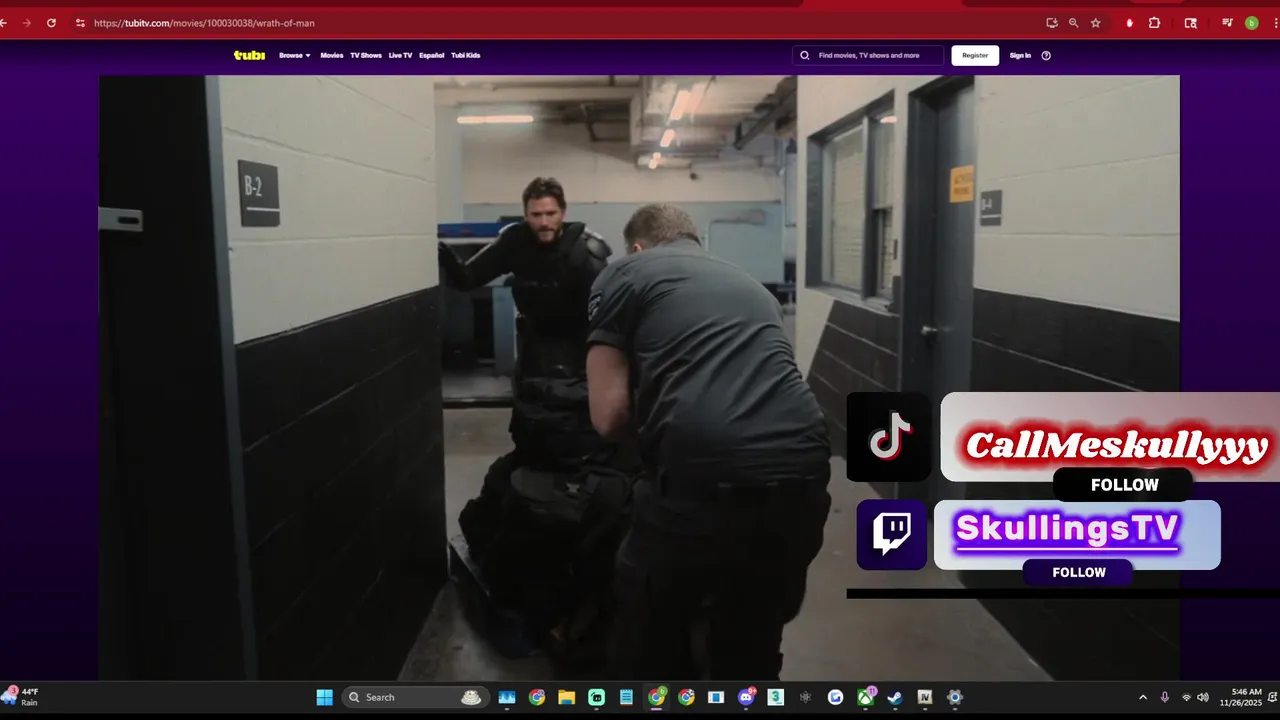Click the Tubi logo
Image resolution: width=1280 pixels, height=720 pixels.
coord(249,55)
